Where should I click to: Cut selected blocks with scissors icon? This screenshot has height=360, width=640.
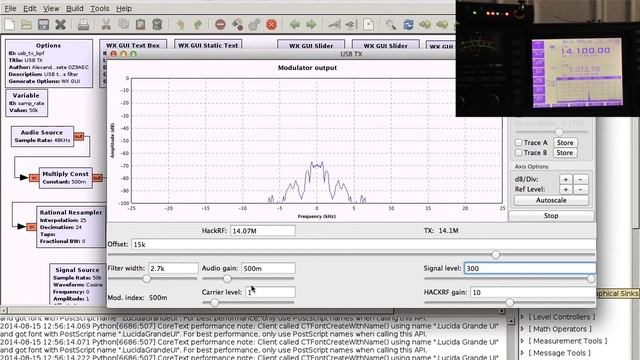pos(106,24)
